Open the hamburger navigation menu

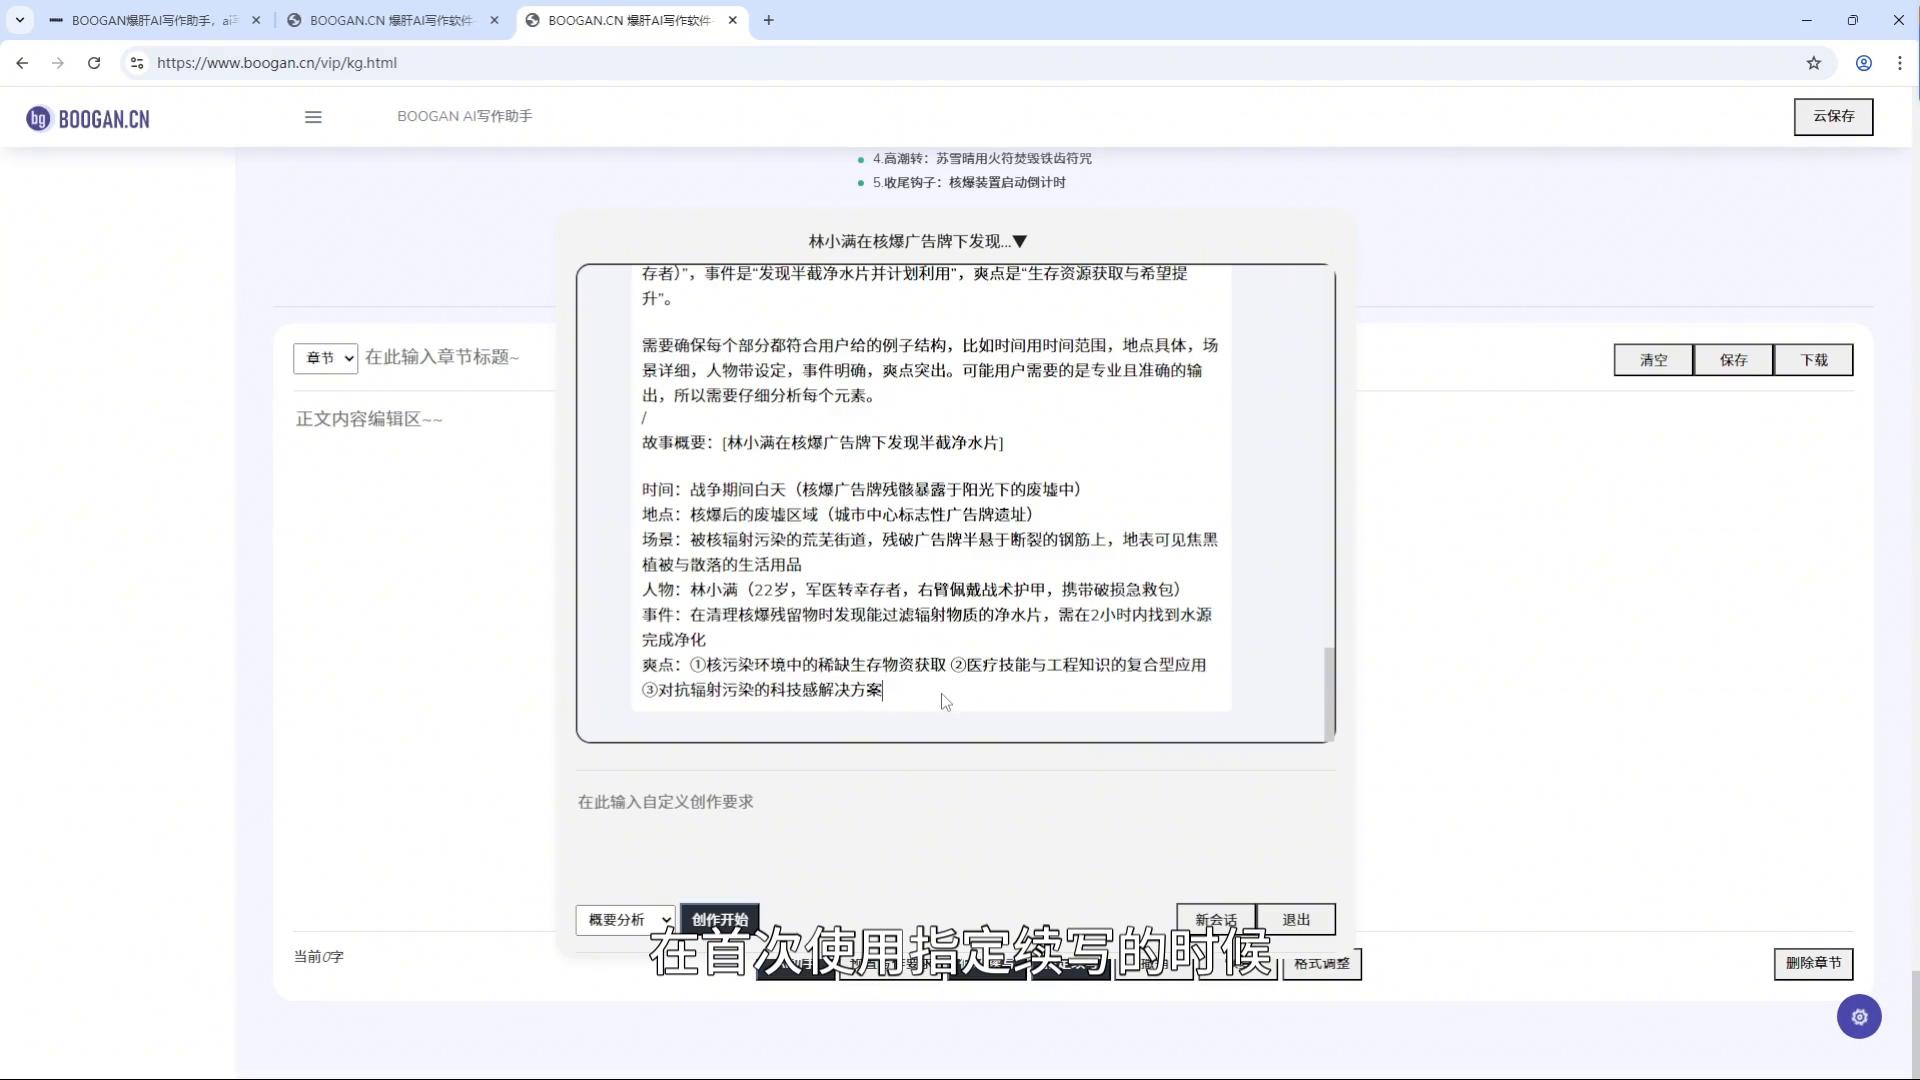pyautogui.click(x=313, y=116)
